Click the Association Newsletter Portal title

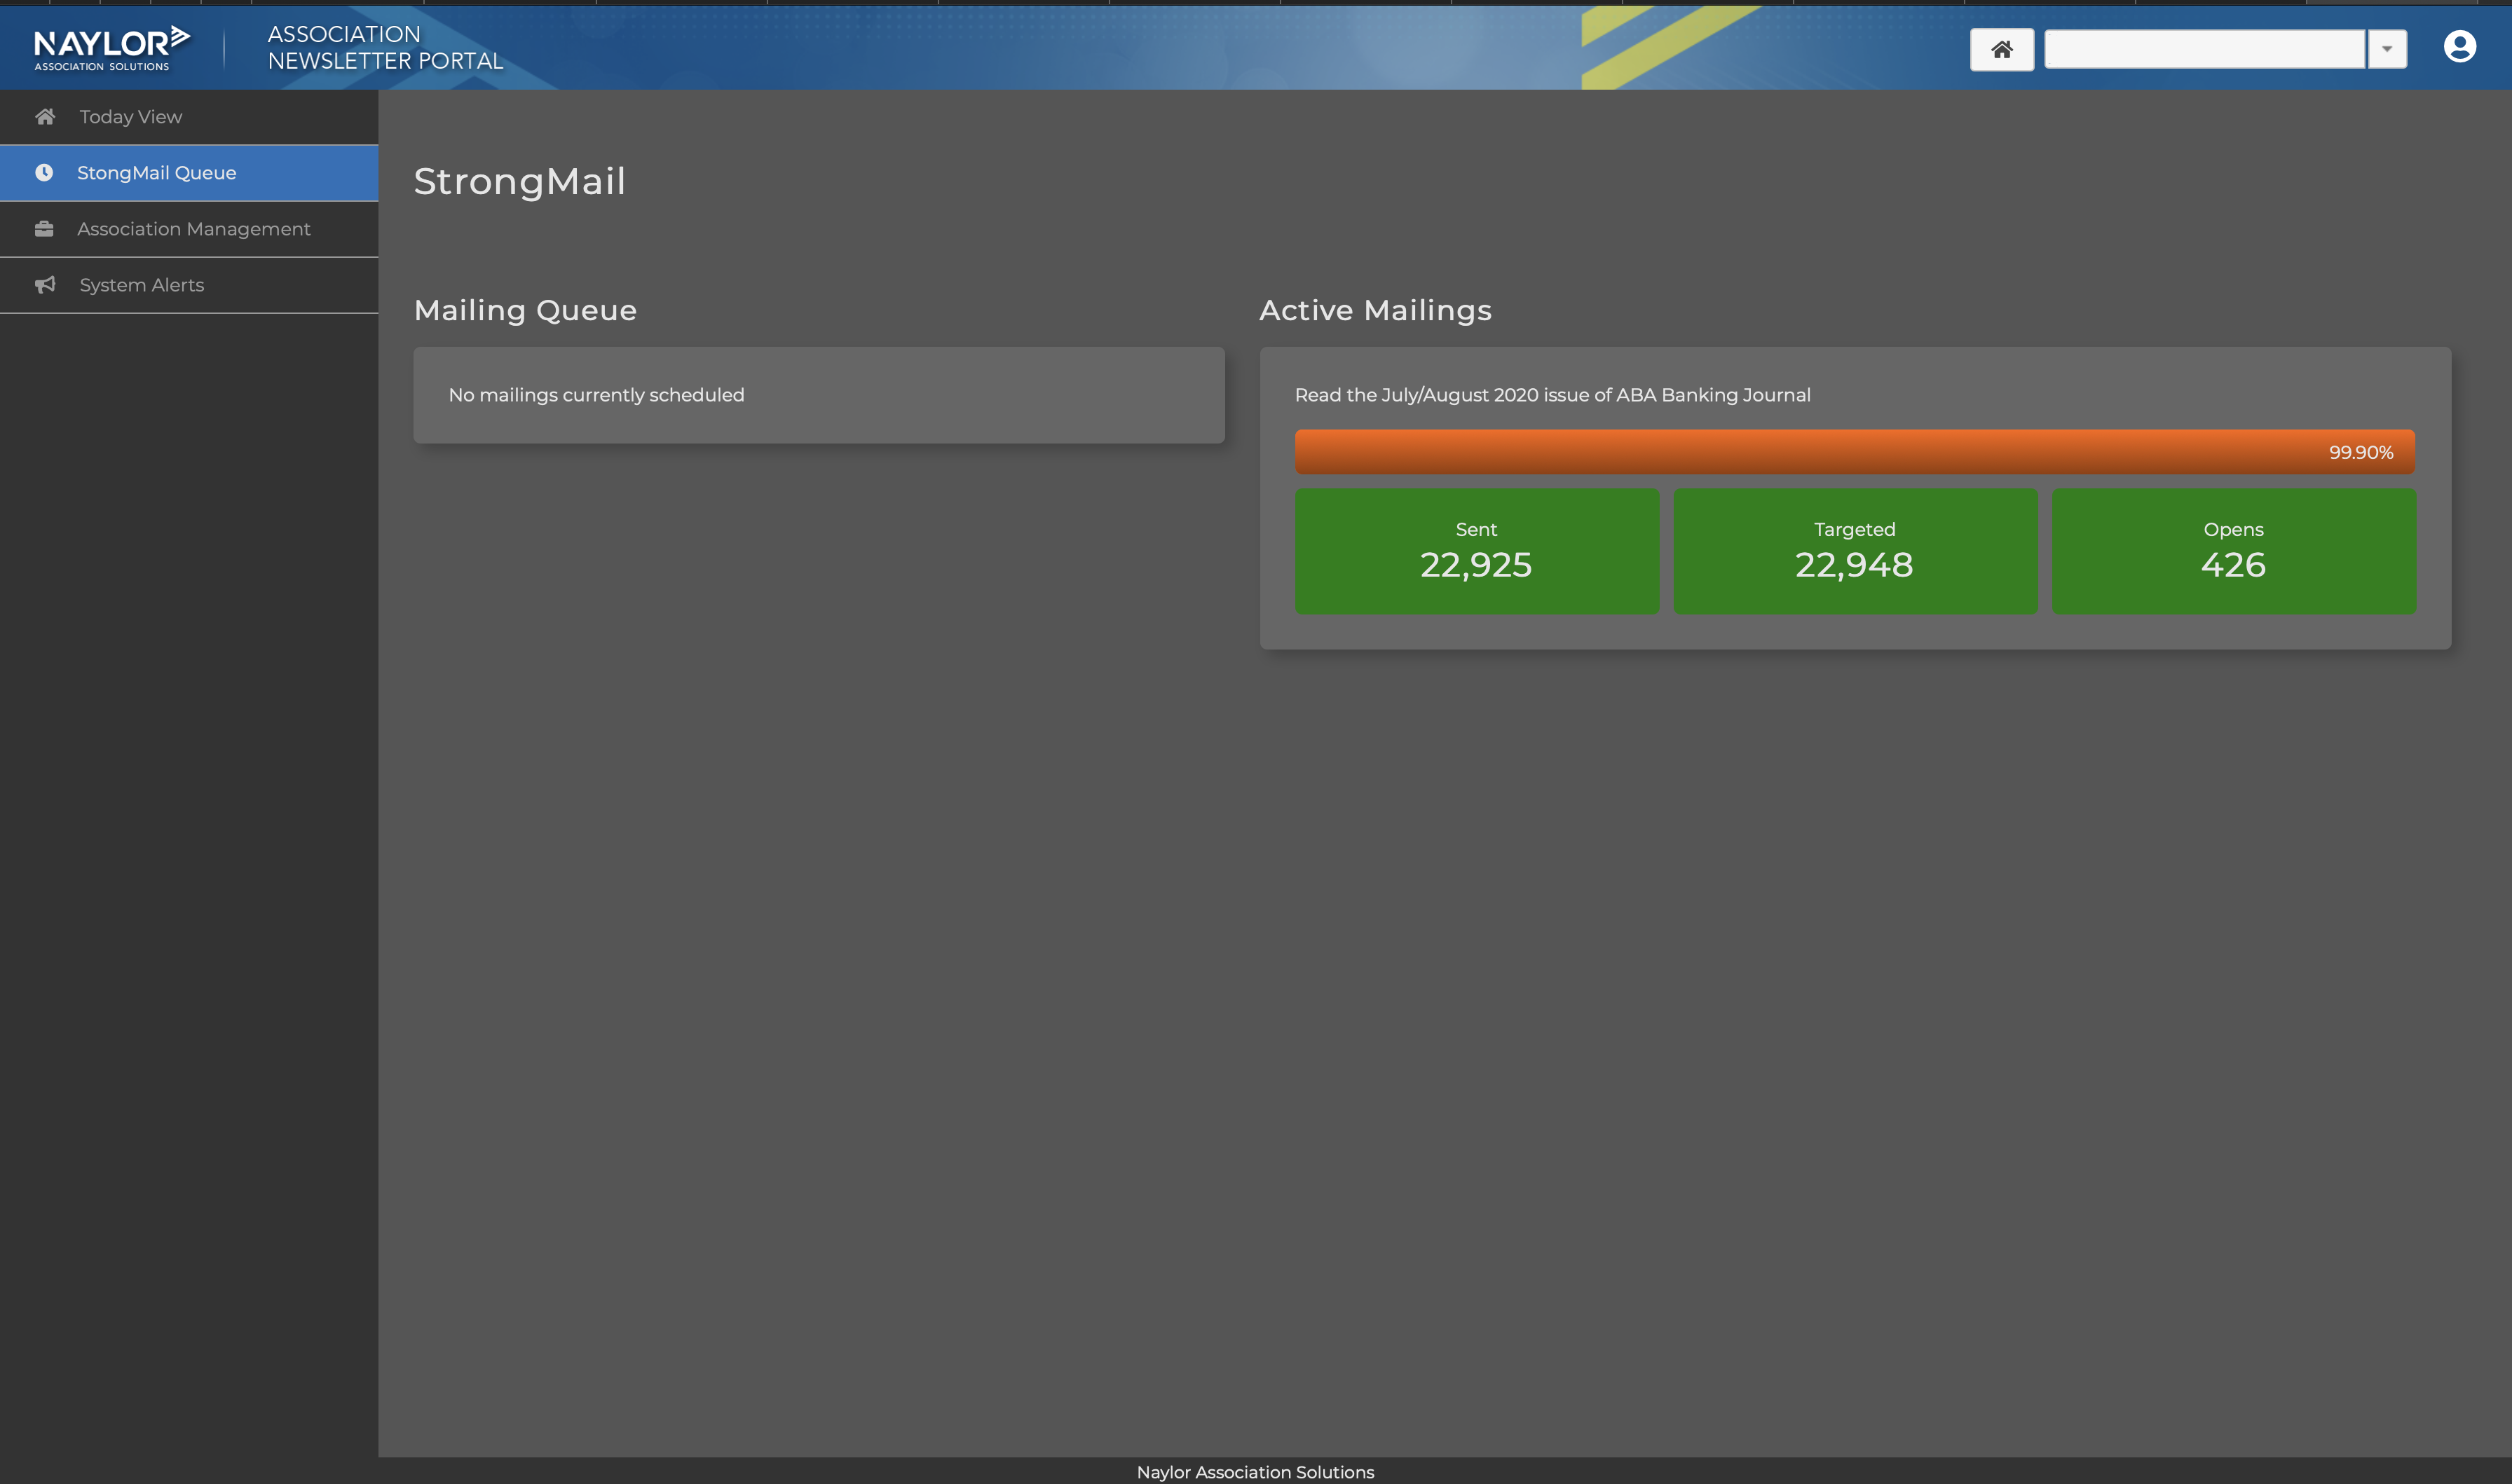[x=385, y=48]
